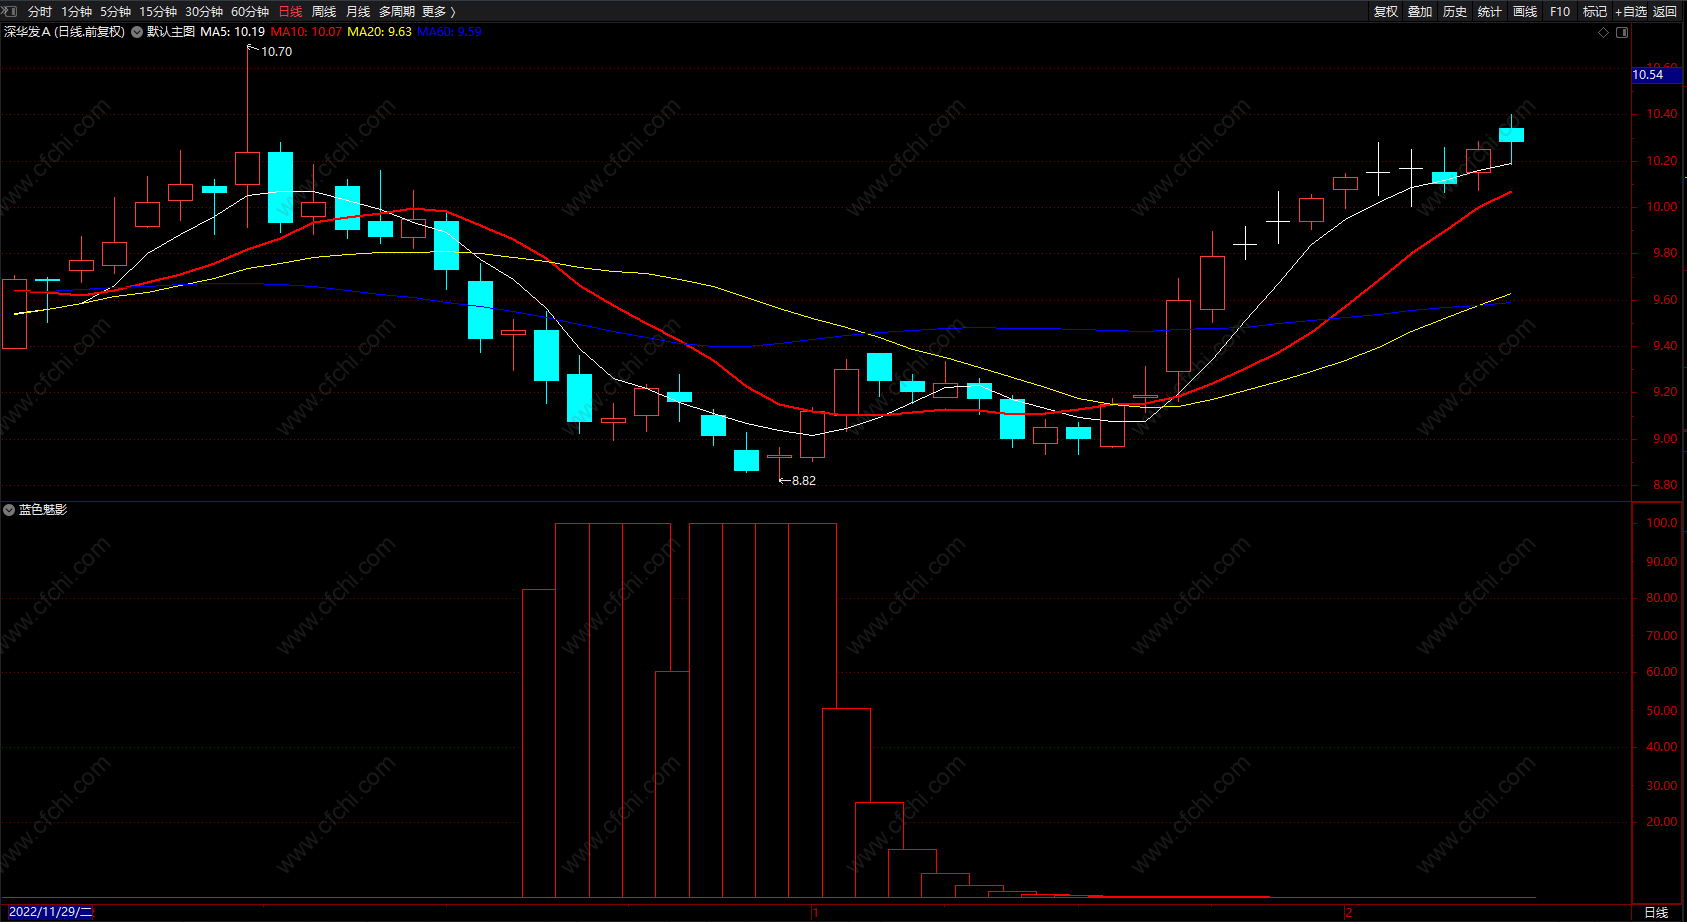Click the 10.00 price on the axis
Viewport: 1687px width, 922px height.
click(1662, 207)
